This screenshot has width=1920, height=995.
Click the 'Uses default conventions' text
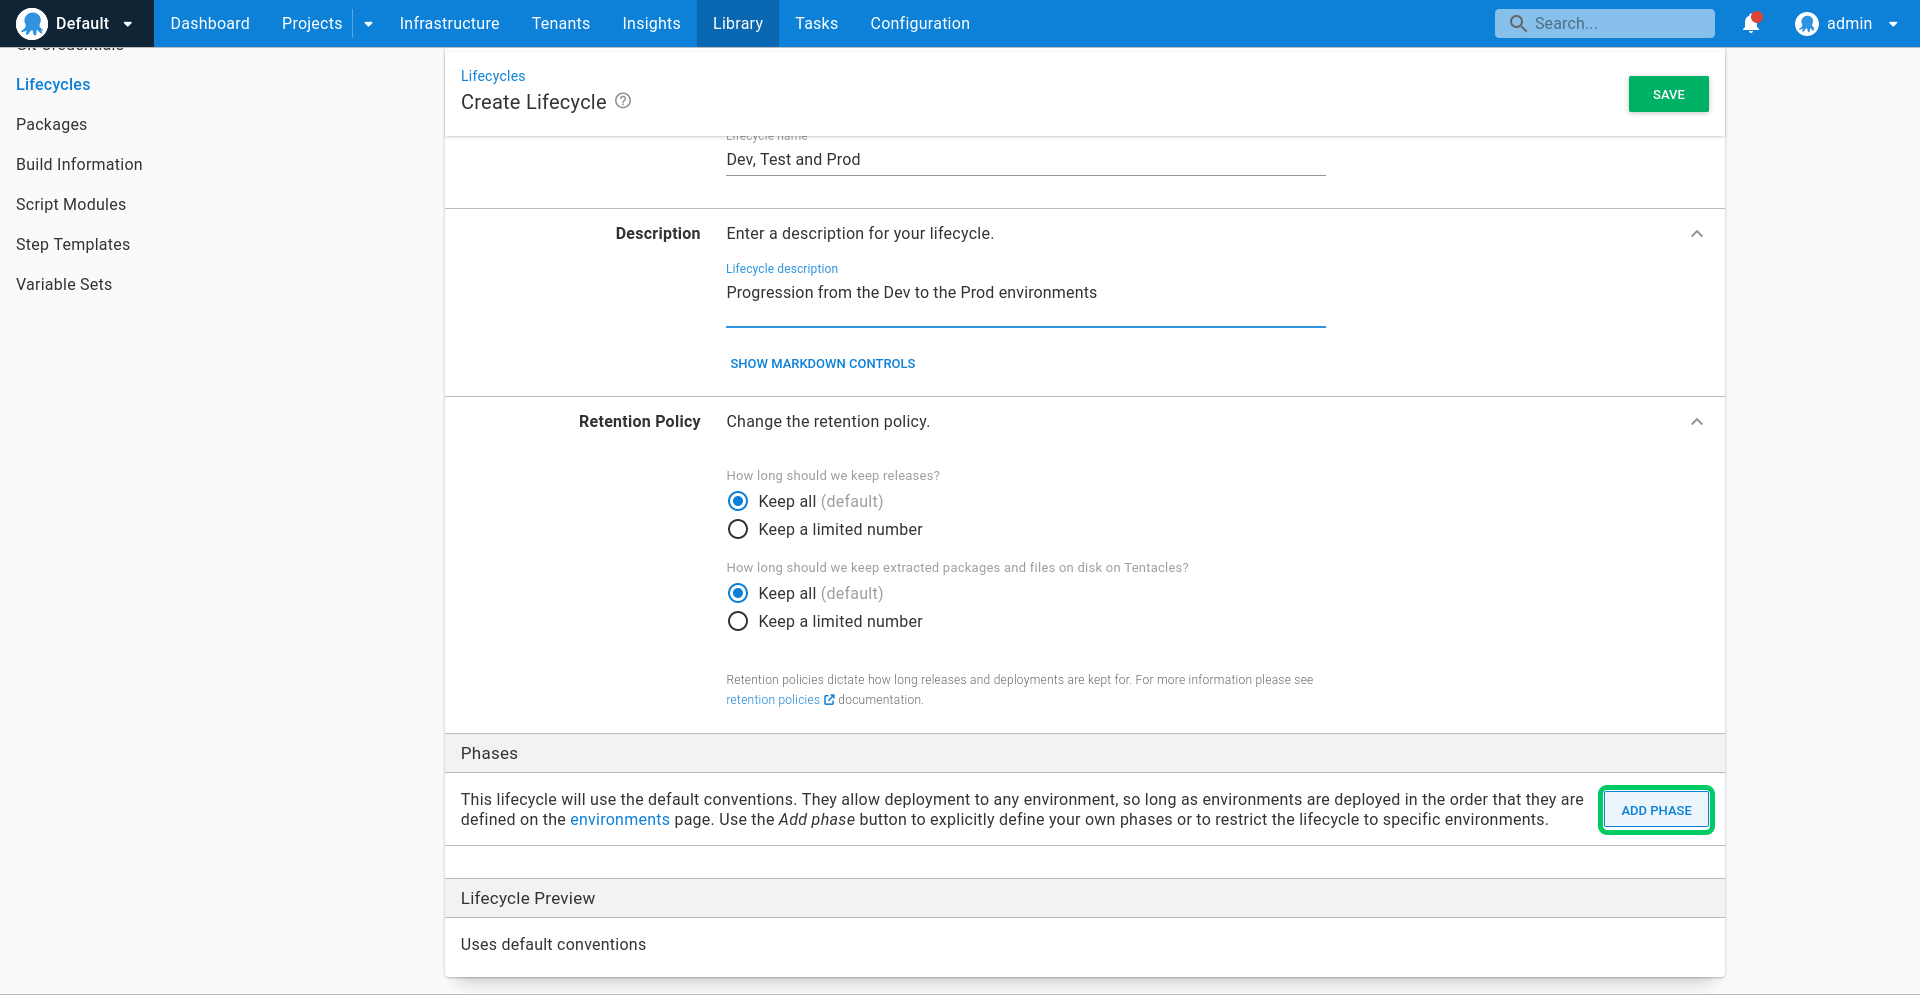pyautogui.click(x=553, y=944)
